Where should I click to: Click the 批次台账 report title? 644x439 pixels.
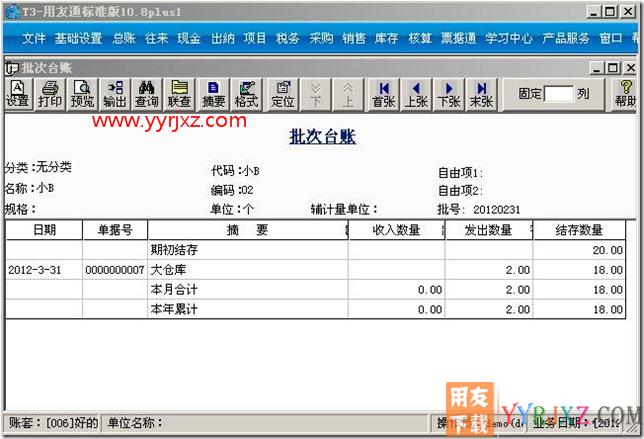322,136
